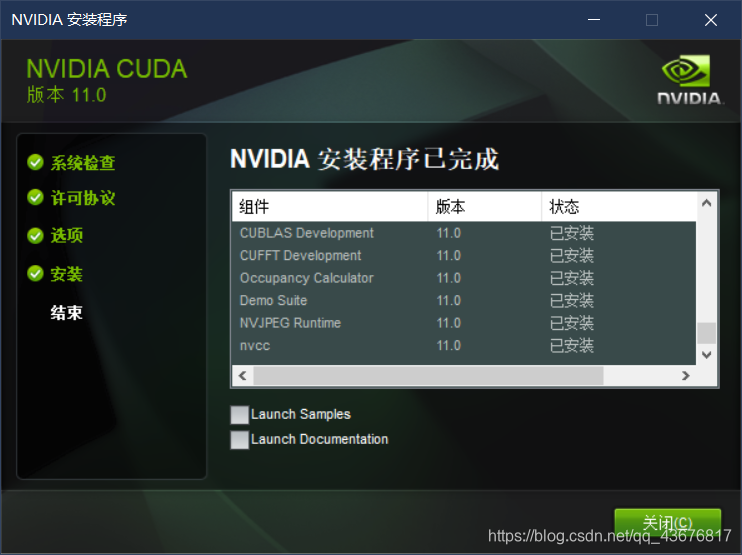This screenshot has width=742, height=555.
Task: Select the 选项 step
Action: [67, 235]
